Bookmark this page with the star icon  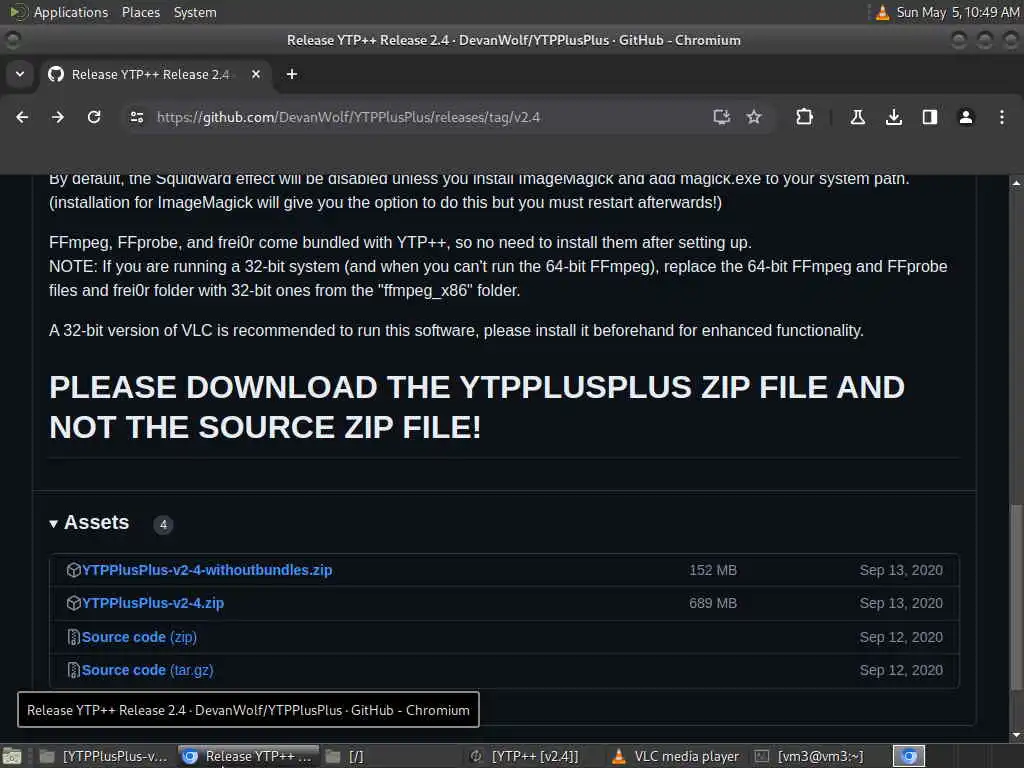click(x=754, y=117)
